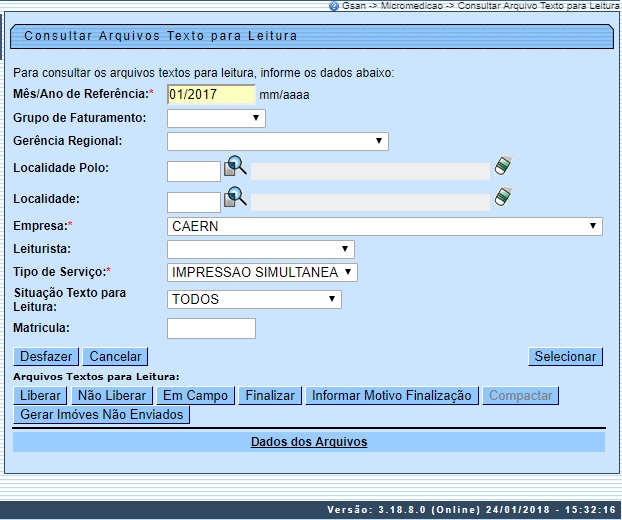Expand the Gerência Regional dropdown
Screen dimensions: 622x520
[x=277, y=142]
